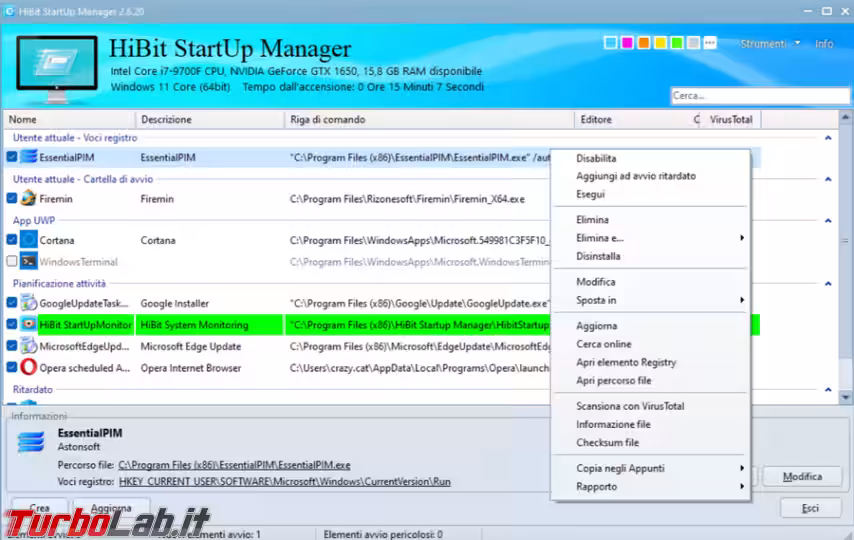854x540 pixels.
Task: Enable the WindowsTerminal startup checkbox
Action: [11, 262]
